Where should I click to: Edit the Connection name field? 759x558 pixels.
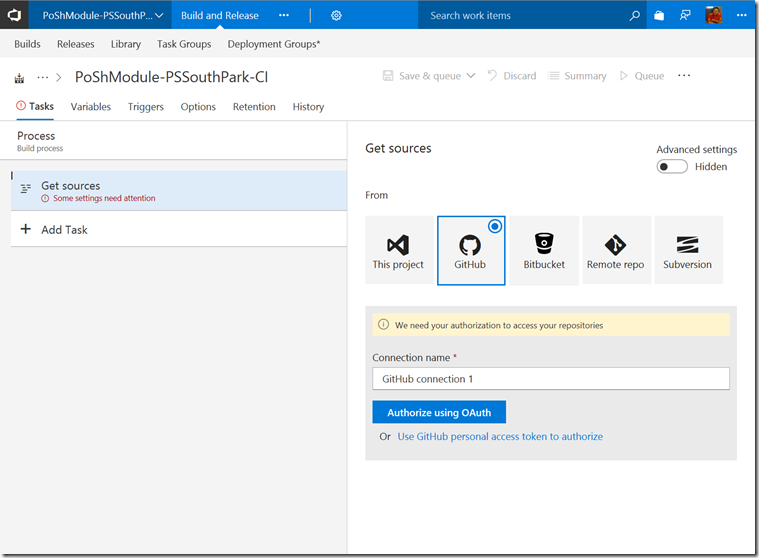(551, 378)
